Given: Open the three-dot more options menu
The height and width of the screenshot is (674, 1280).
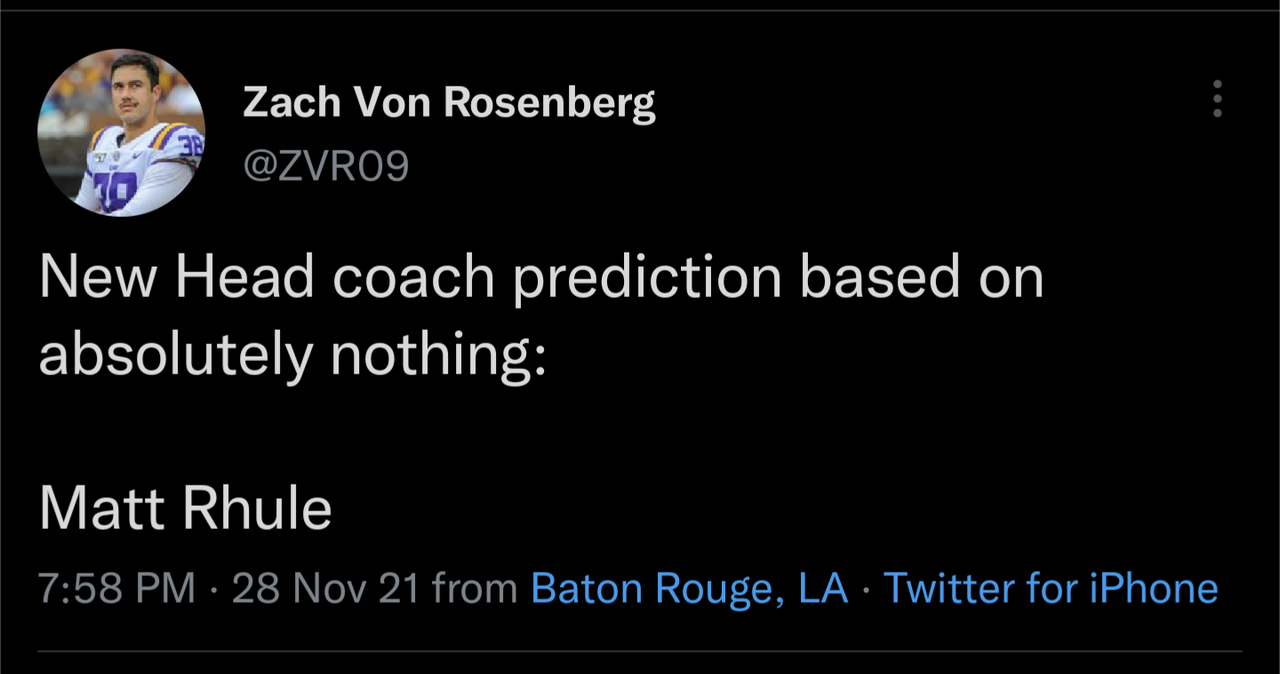Looking at the screenshot, I should tap(1217, 99).
